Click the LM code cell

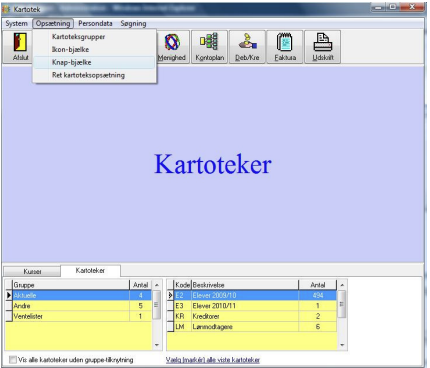[183, 327]
